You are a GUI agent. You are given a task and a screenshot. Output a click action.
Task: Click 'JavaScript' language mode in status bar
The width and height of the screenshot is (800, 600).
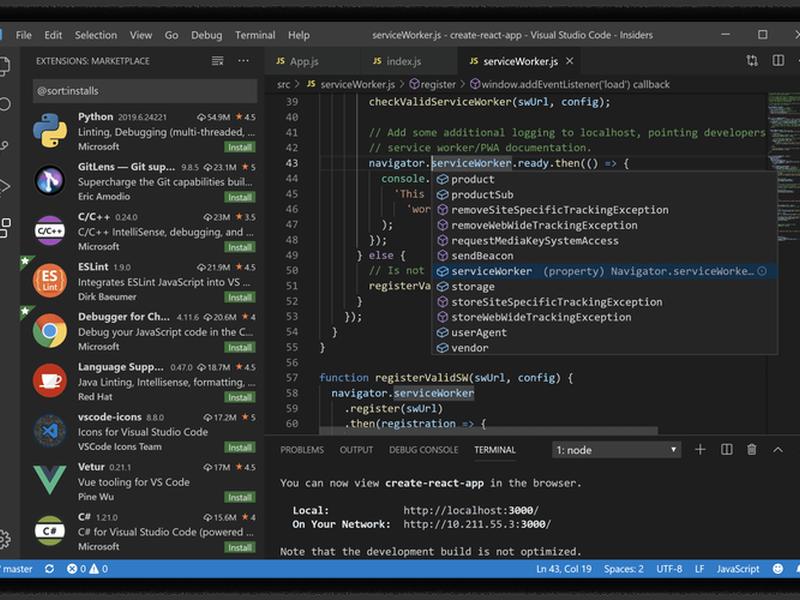[x=738, y=568]
